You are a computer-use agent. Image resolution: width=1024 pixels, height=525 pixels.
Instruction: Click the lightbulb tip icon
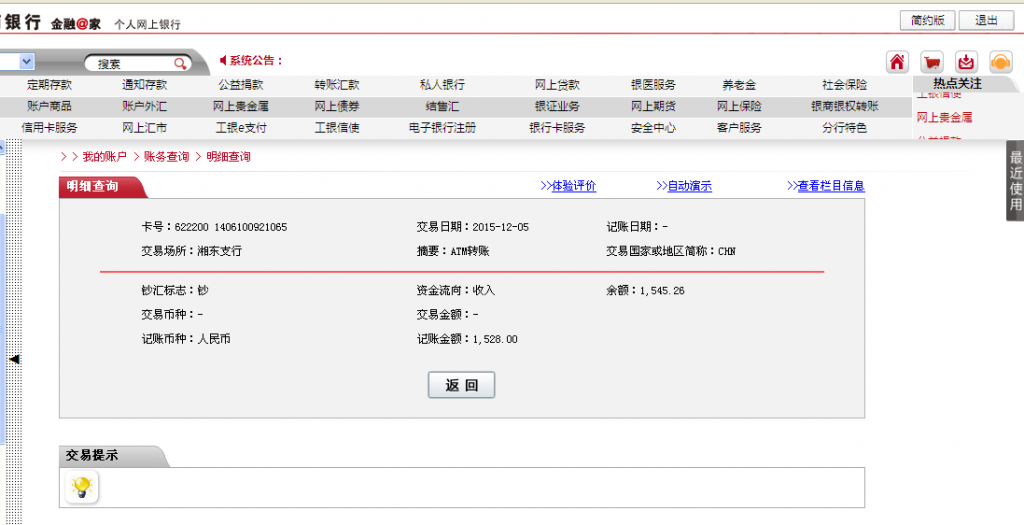pos(82,487)
